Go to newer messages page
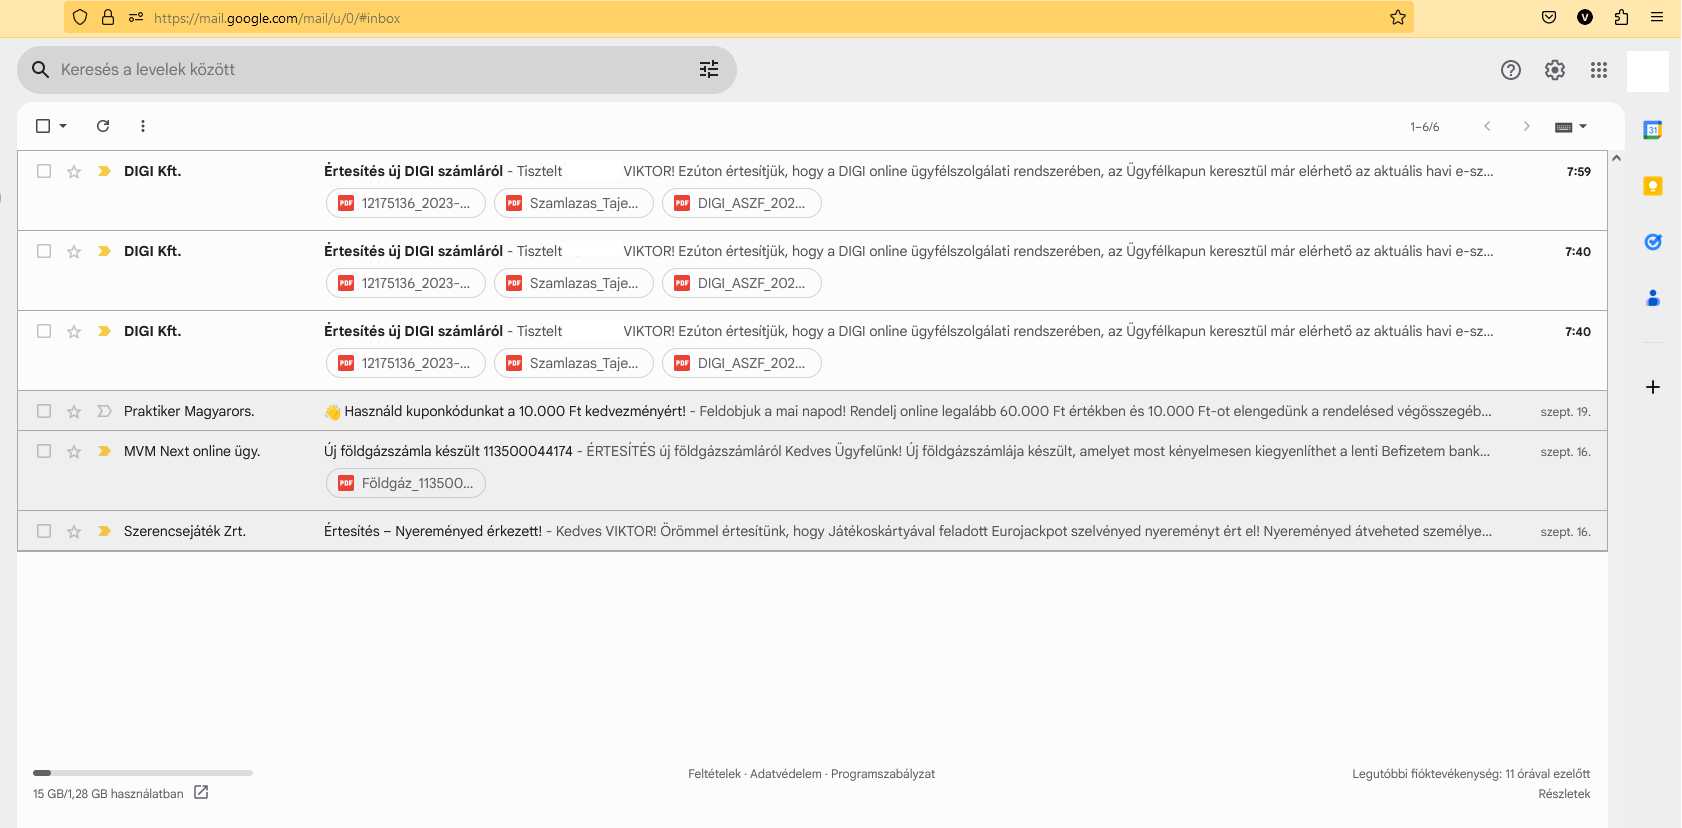The height and width of the screenshot is (828, 1682). 1487,126
